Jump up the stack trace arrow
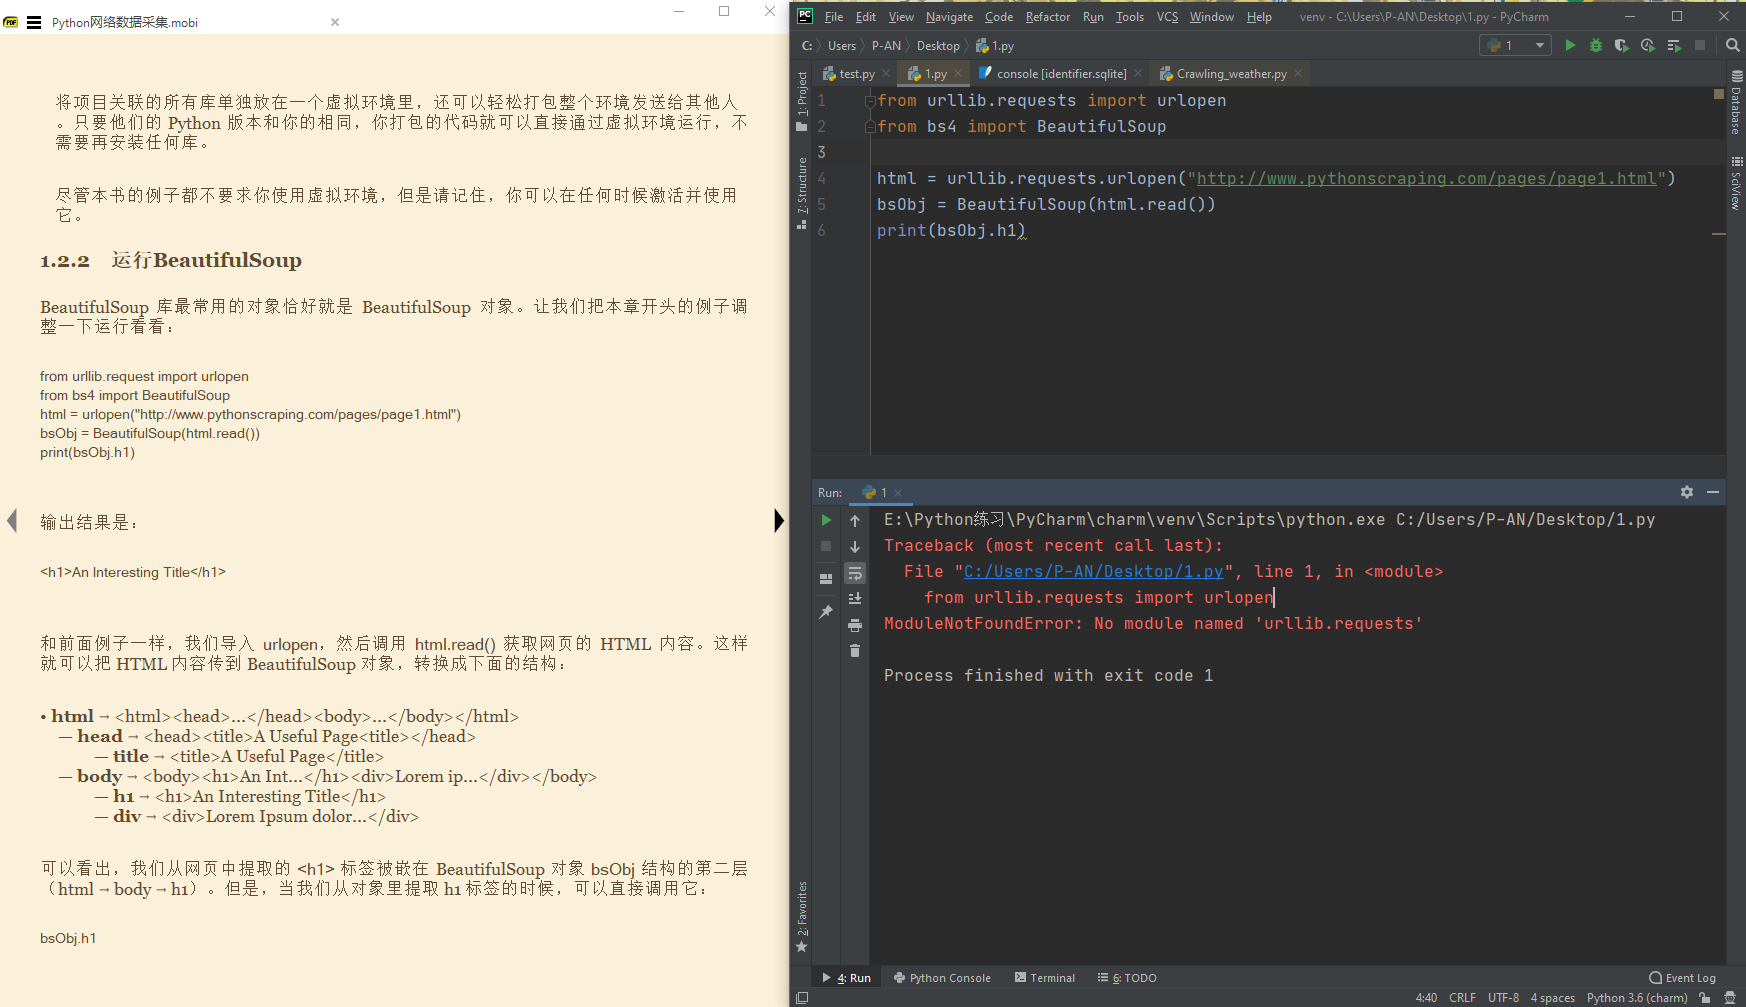The width and height of the screenshot is (1746, 1007). (x=855, y=520)
